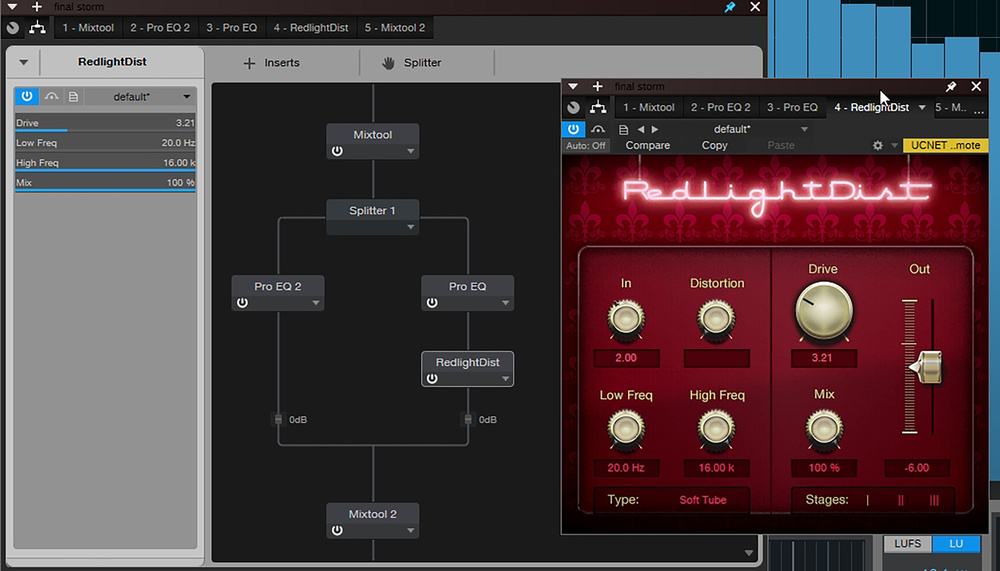1000x571 pixels.
Task: Select LUFS meter button
Action: [x=907, y=544]
